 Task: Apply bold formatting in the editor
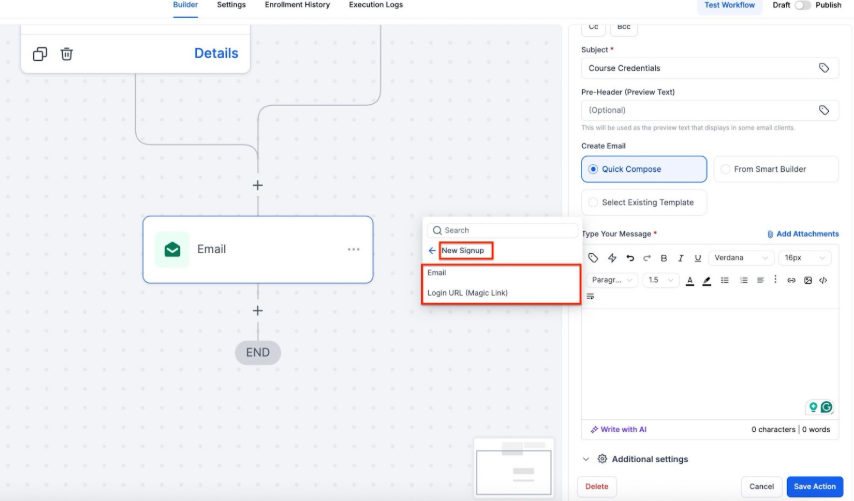point(663,258)
